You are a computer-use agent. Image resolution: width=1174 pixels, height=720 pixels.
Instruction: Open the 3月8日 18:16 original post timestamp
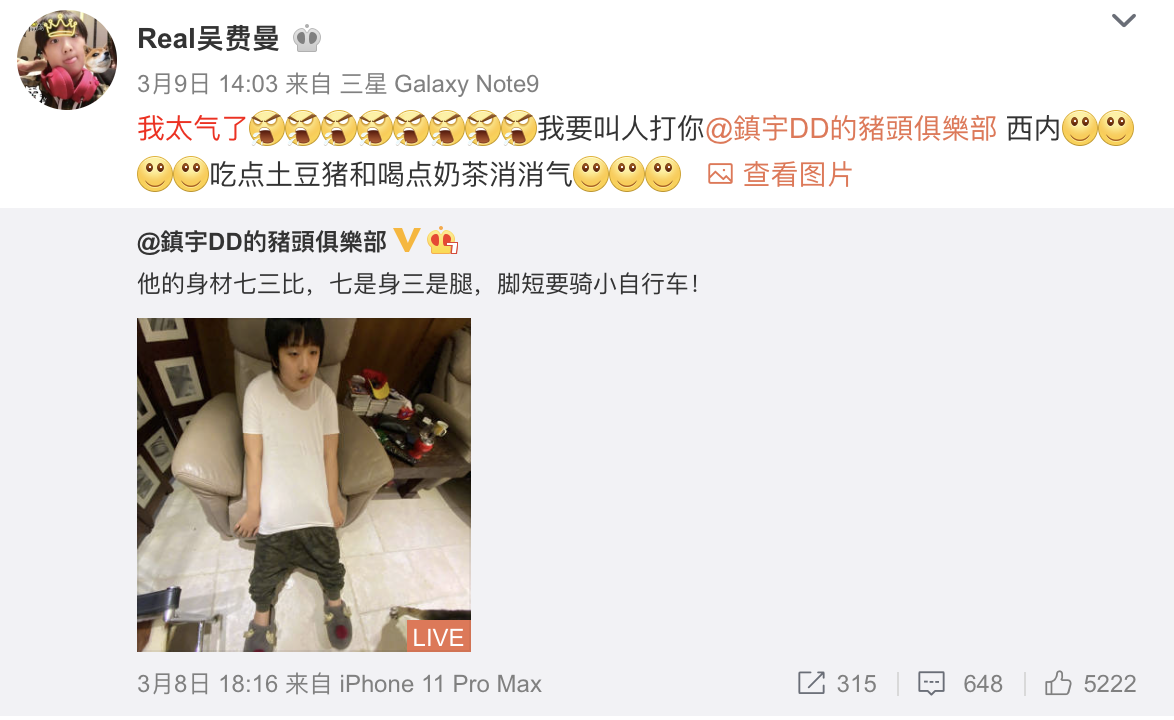point(207,683)
